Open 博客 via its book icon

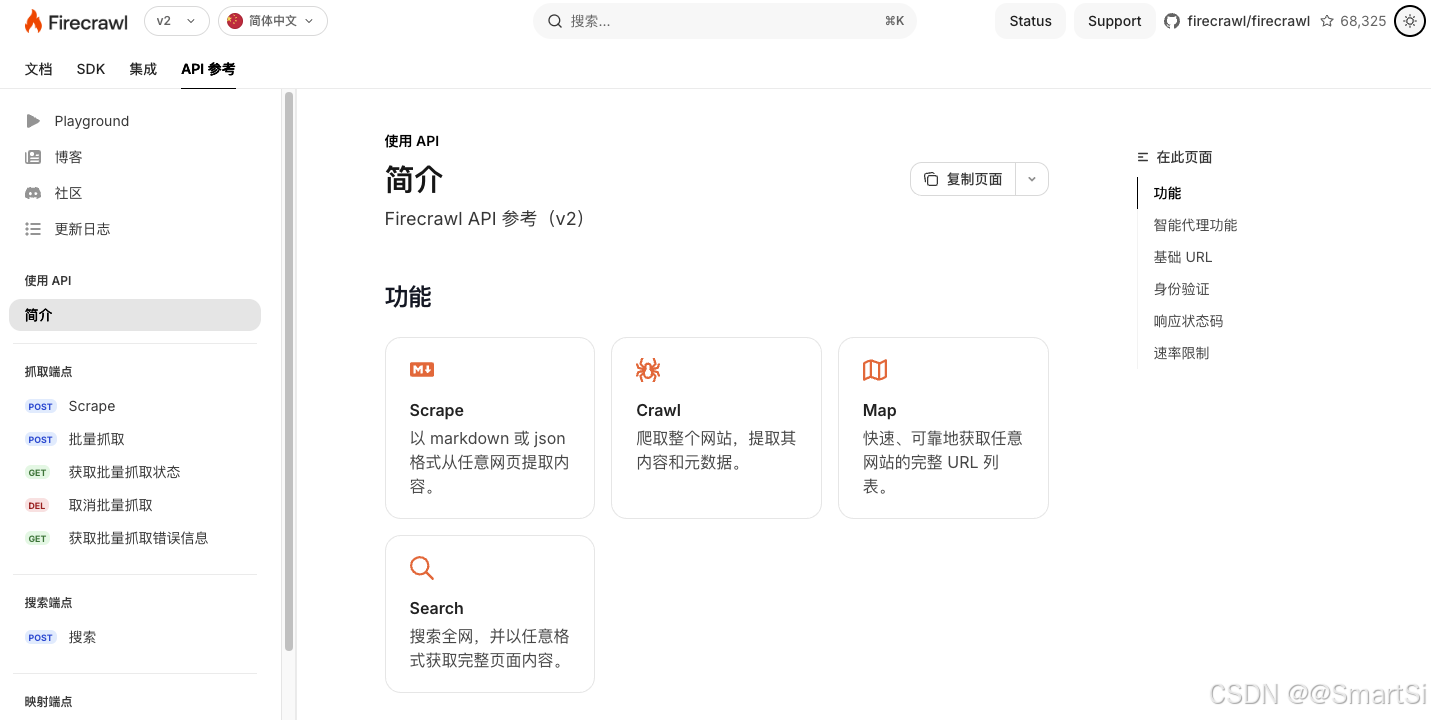pyautogui.click(x=31, y=156)
